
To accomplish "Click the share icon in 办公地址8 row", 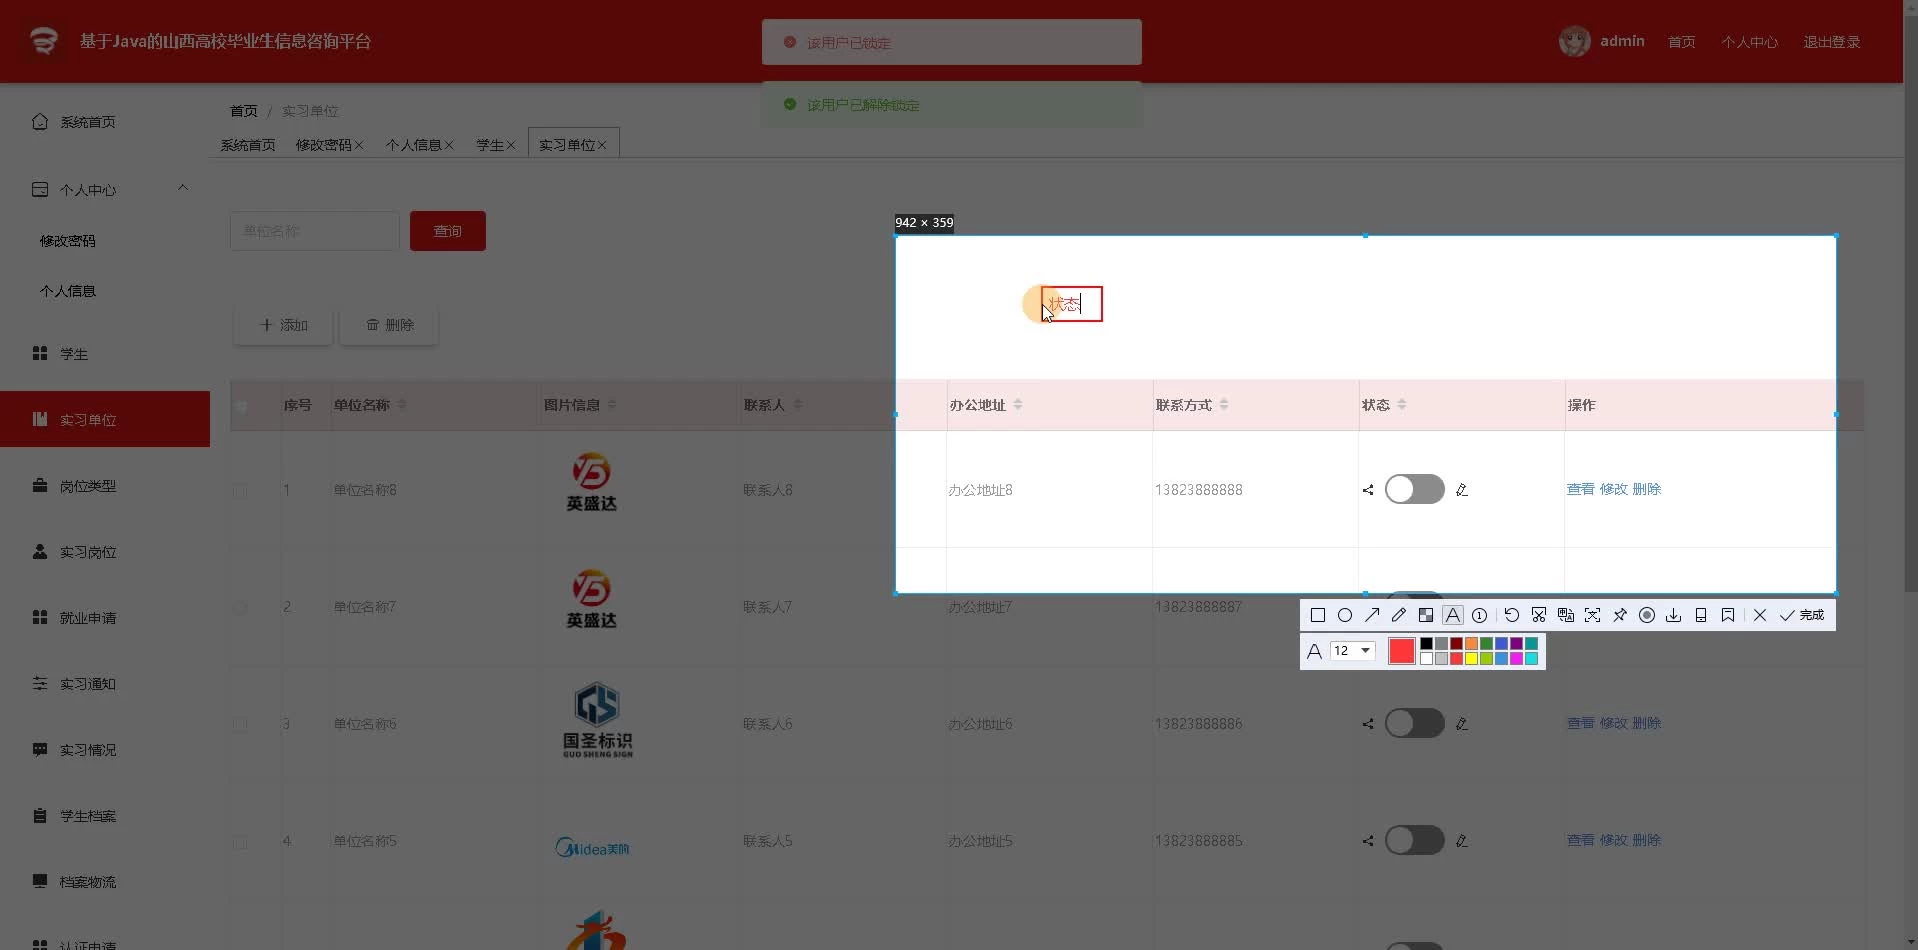I will pyautogui.click(x=1368, y=490).
